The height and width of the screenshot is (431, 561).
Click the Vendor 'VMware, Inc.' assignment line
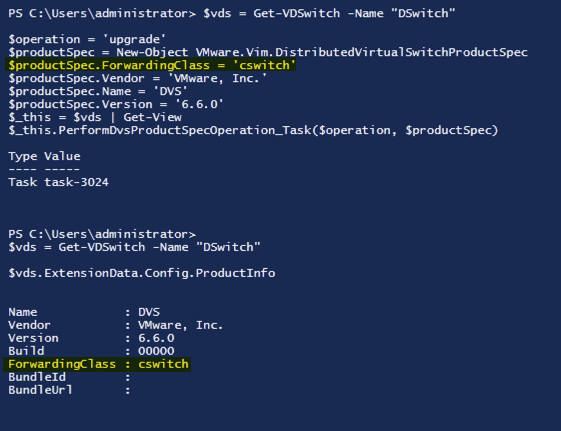point(137,78)
